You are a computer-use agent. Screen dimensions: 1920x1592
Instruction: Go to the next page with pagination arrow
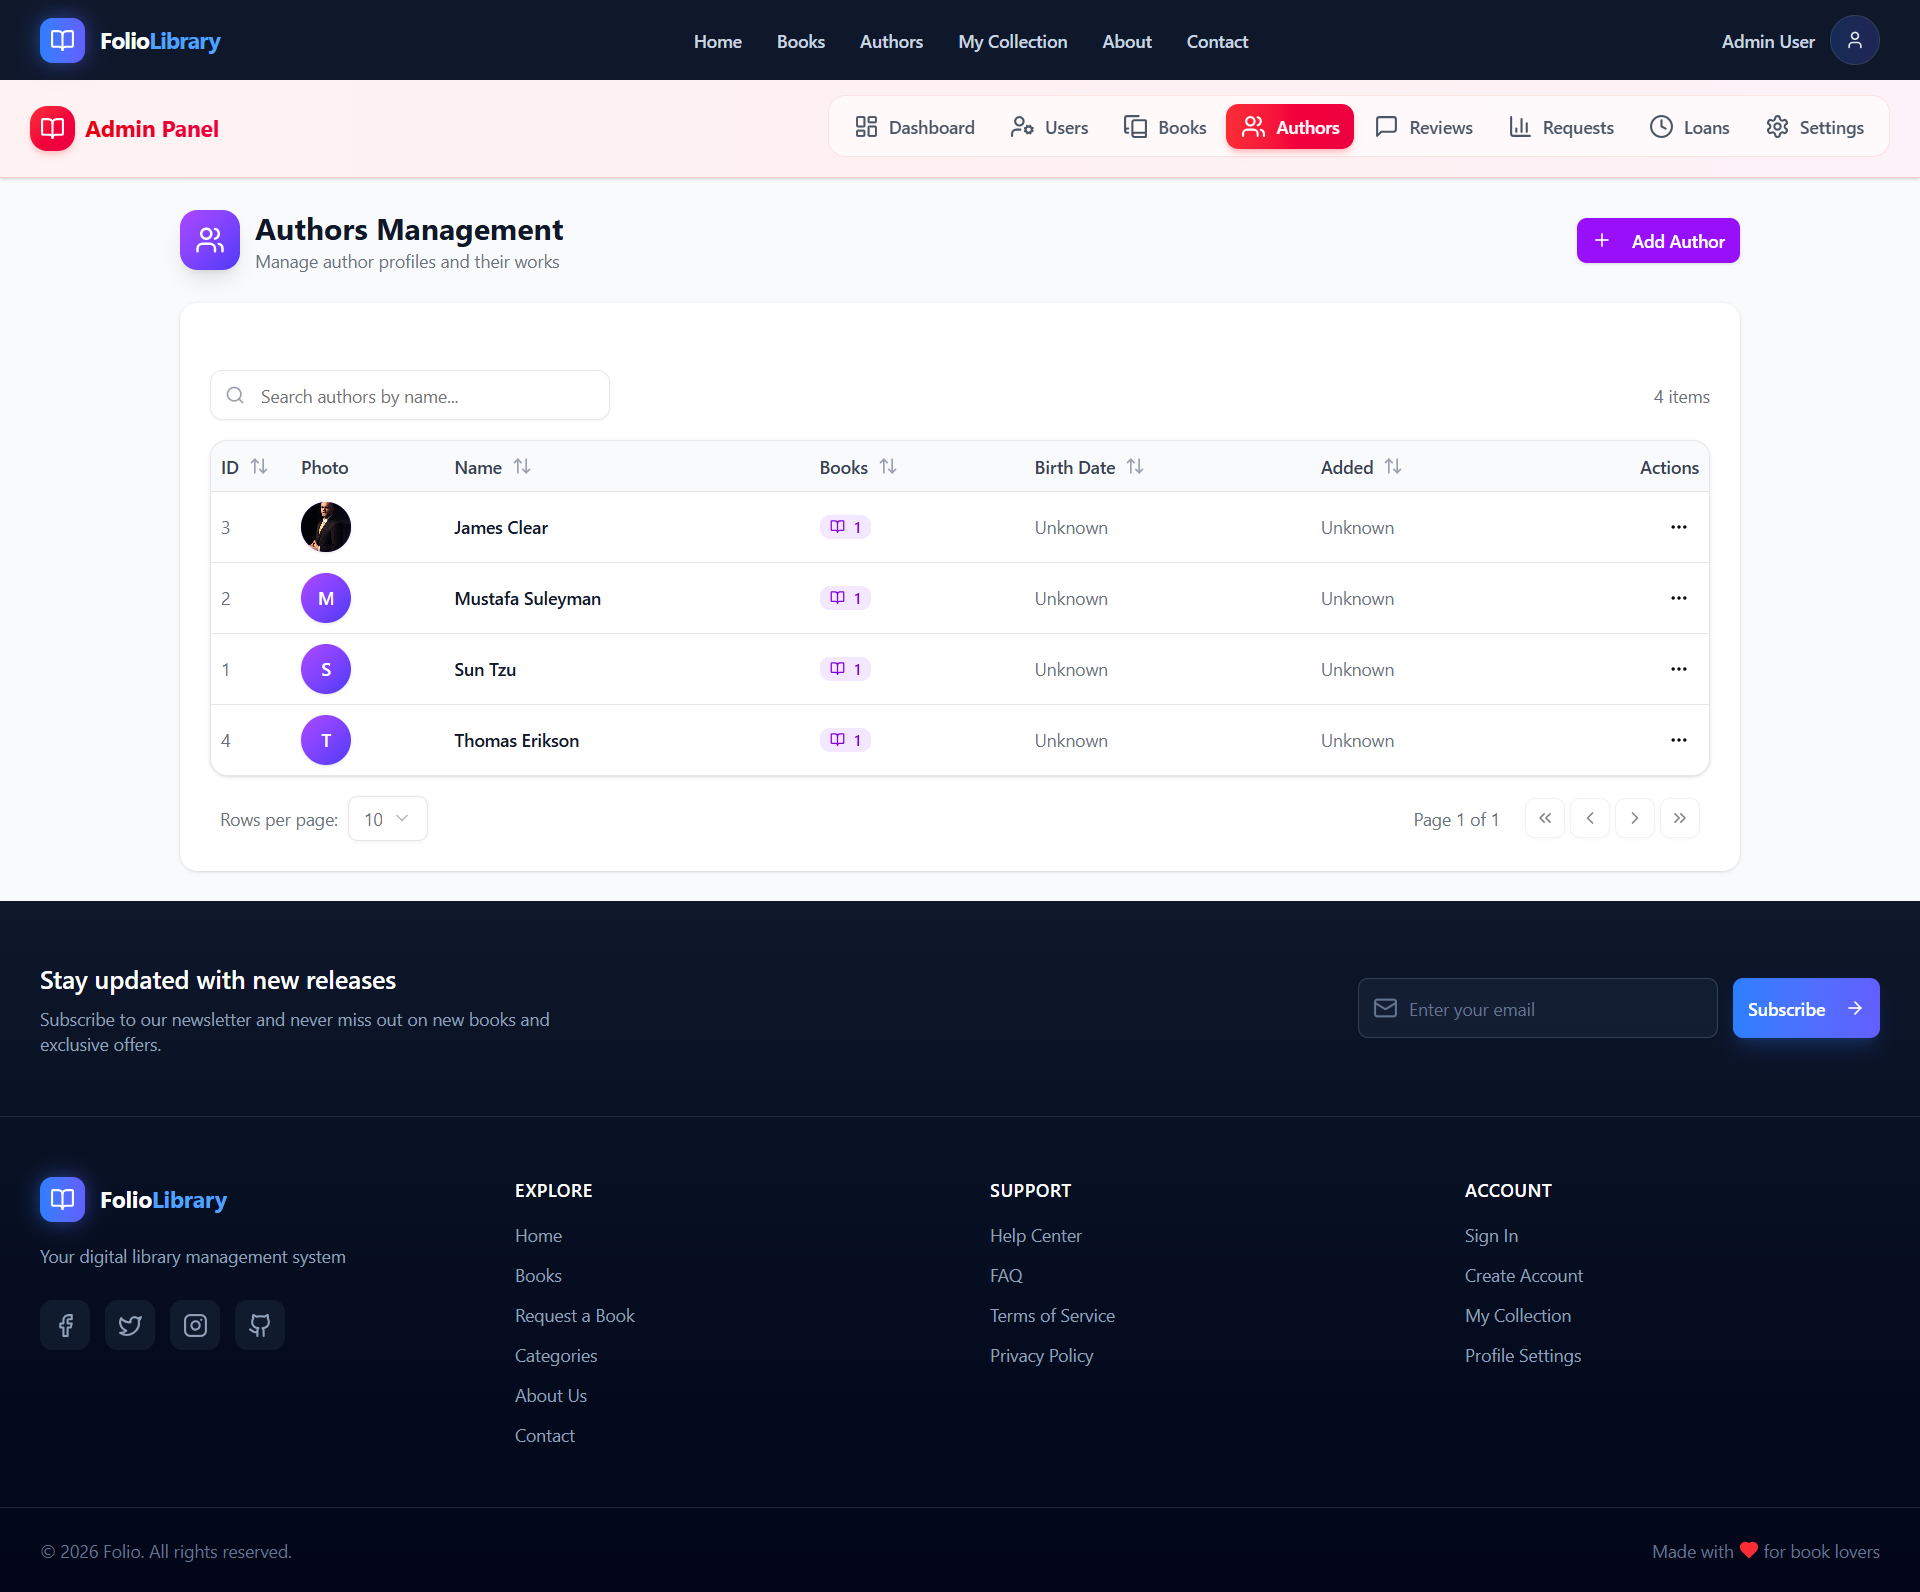click(x=1635, y=818)
